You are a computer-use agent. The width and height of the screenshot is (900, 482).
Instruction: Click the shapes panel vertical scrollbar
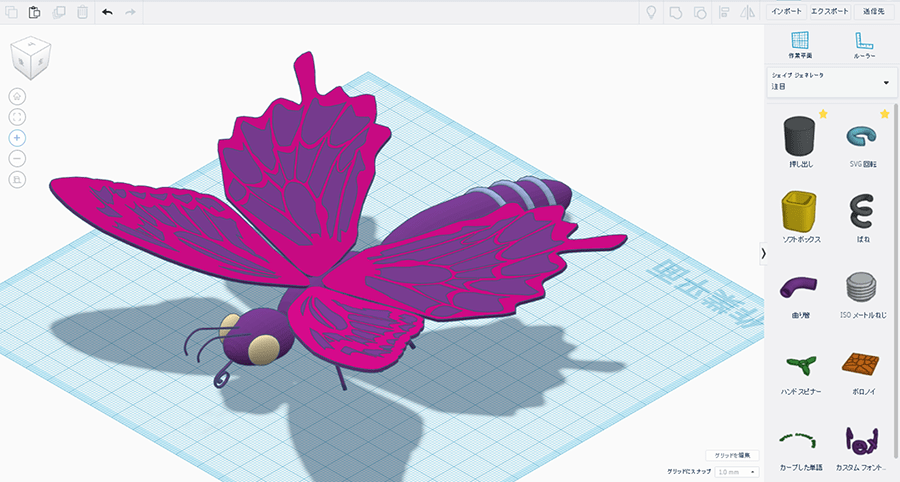click(897, 281)
